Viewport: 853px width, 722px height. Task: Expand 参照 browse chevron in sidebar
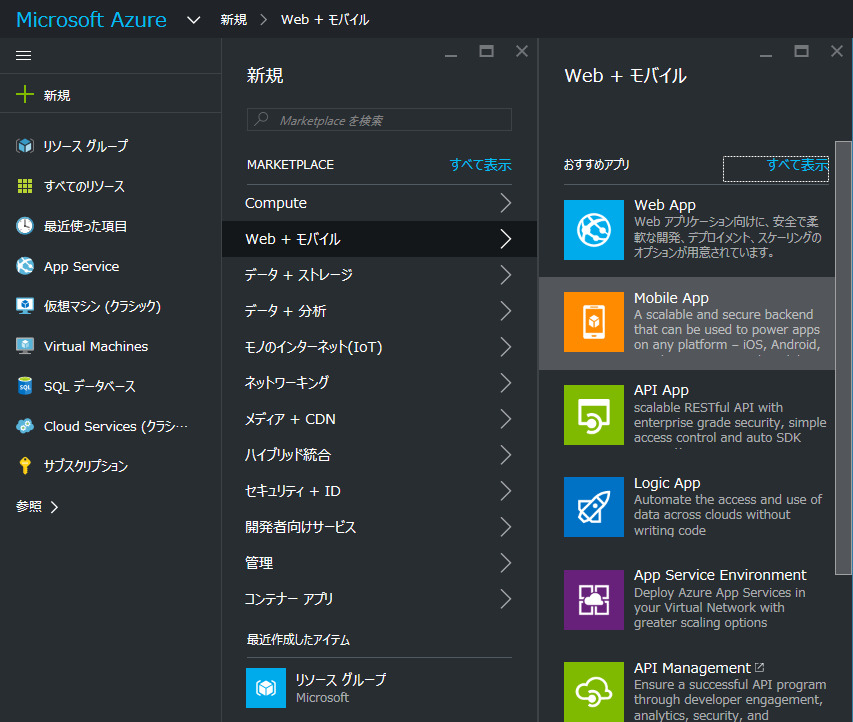point(54,507)
